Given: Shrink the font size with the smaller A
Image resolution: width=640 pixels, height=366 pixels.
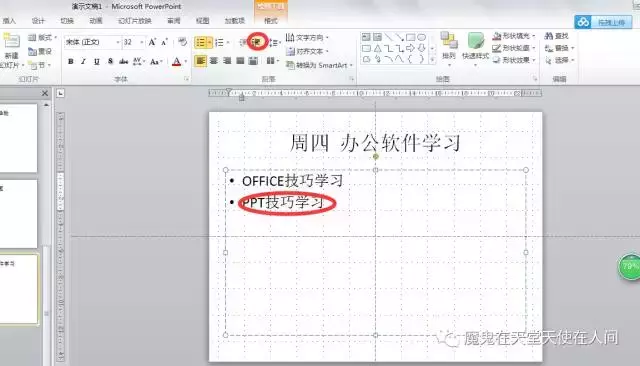Looking at the screenshot, I should 164,42.
